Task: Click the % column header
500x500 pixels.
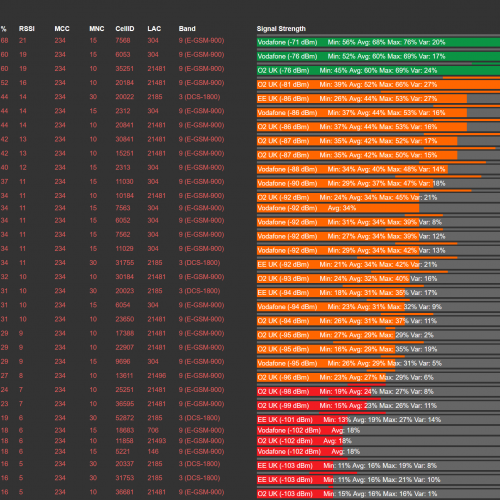Action: pos(4,29)
